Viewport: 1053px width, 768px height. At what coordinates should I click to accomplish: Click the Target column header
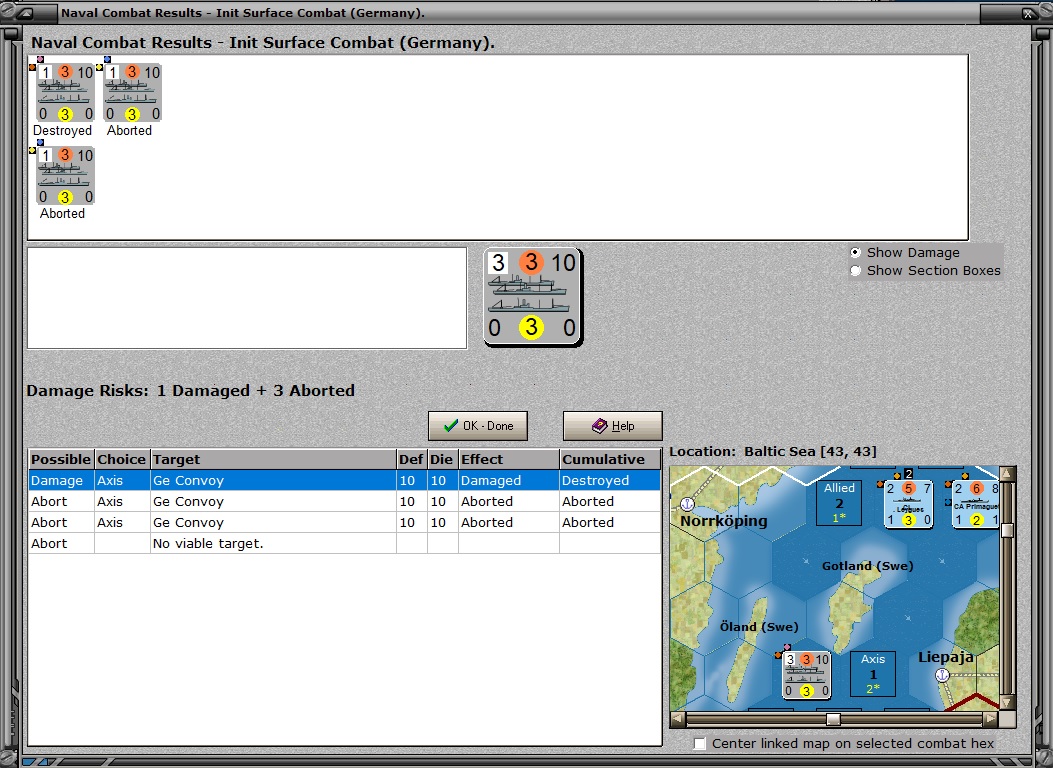click(273, 459)
